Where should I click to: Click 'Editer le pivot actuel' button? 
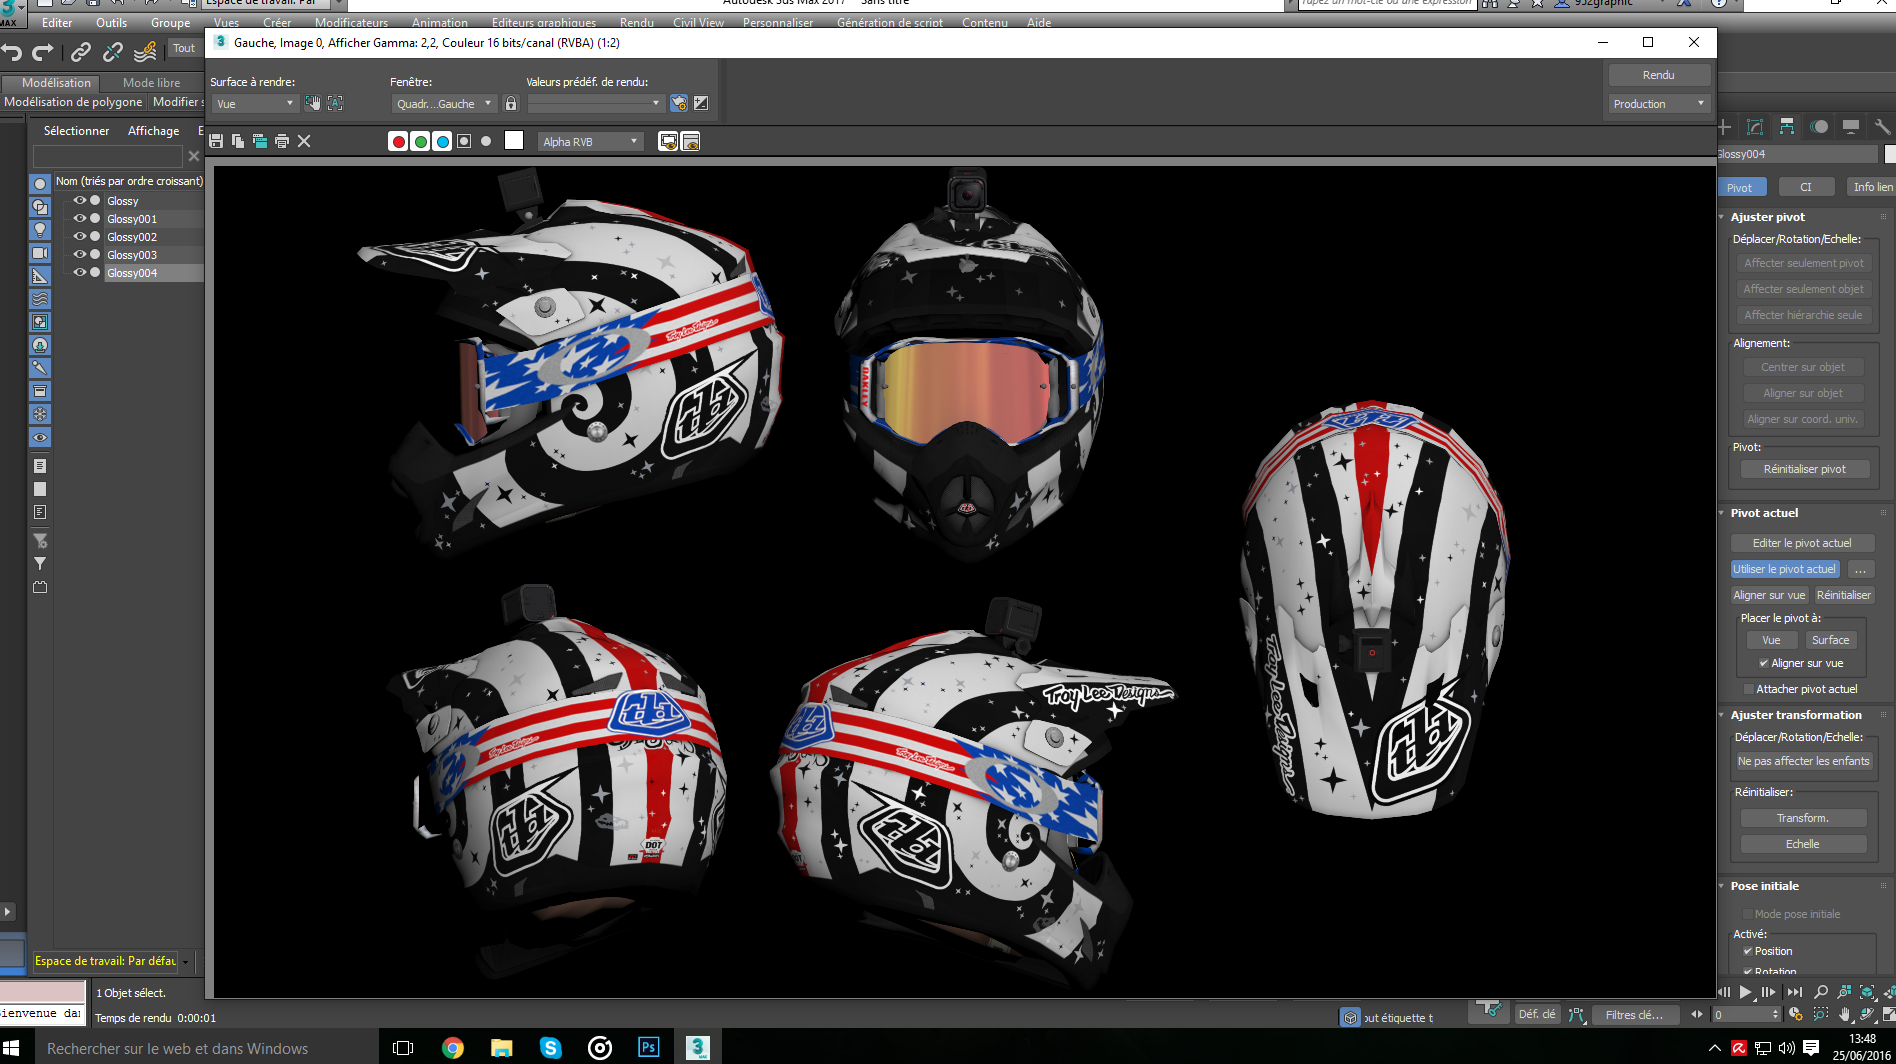point(1801,543)
